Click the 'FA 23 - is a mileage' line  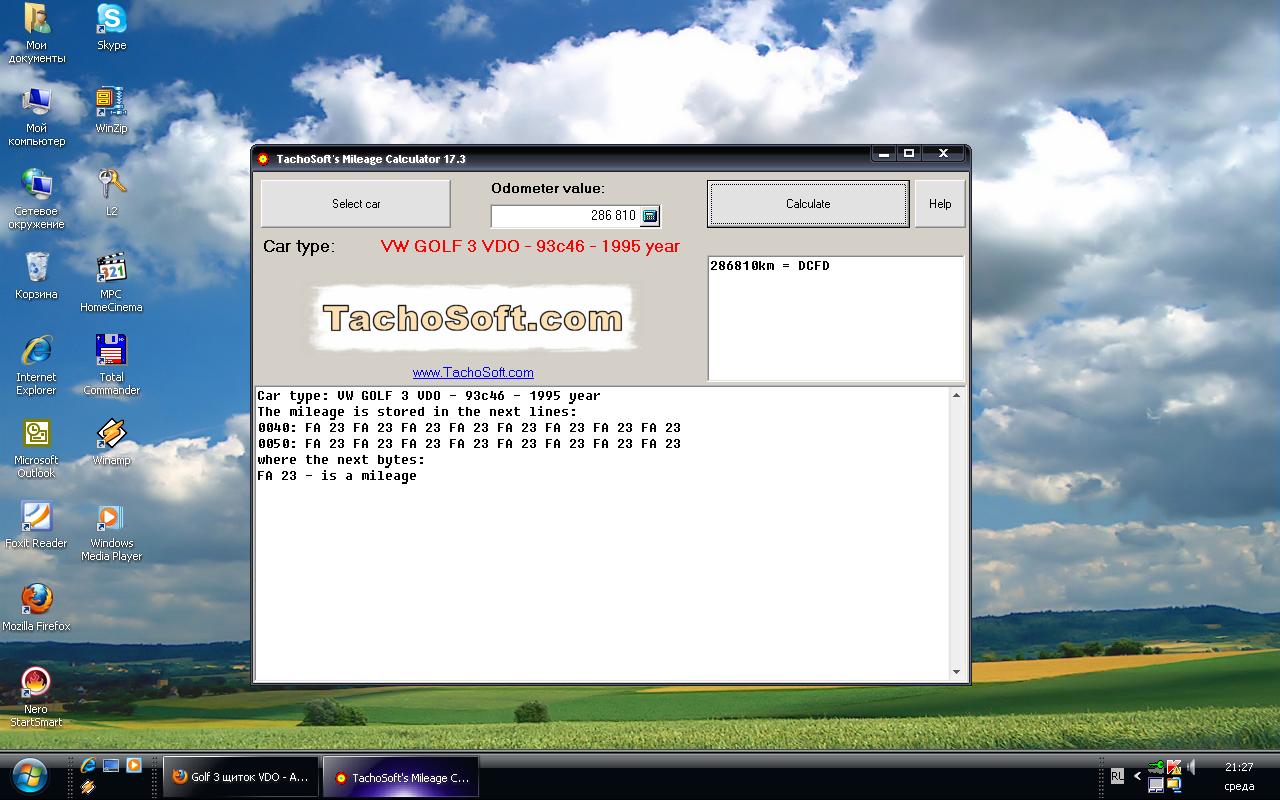click(x=337, y=476)
